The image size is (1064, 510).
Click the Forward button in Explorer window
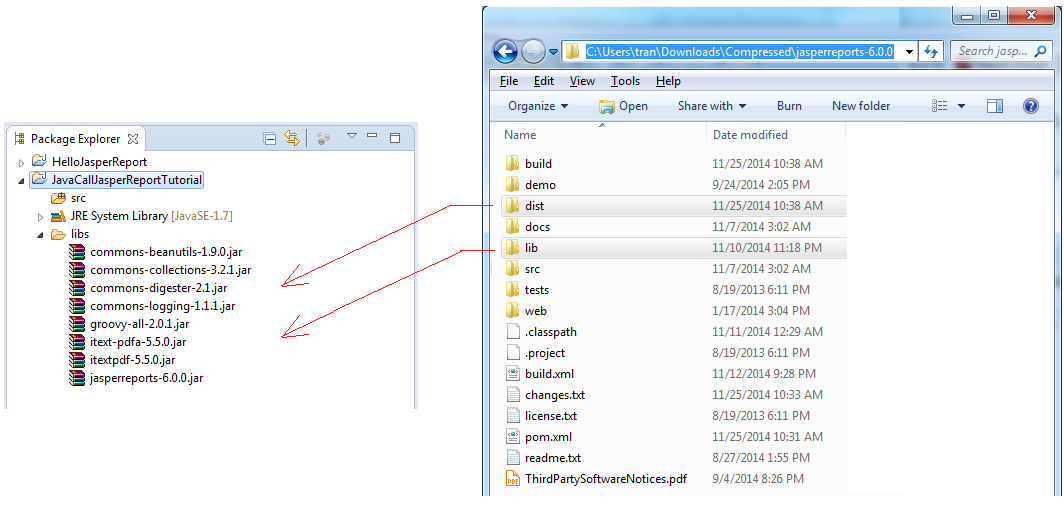533,51
